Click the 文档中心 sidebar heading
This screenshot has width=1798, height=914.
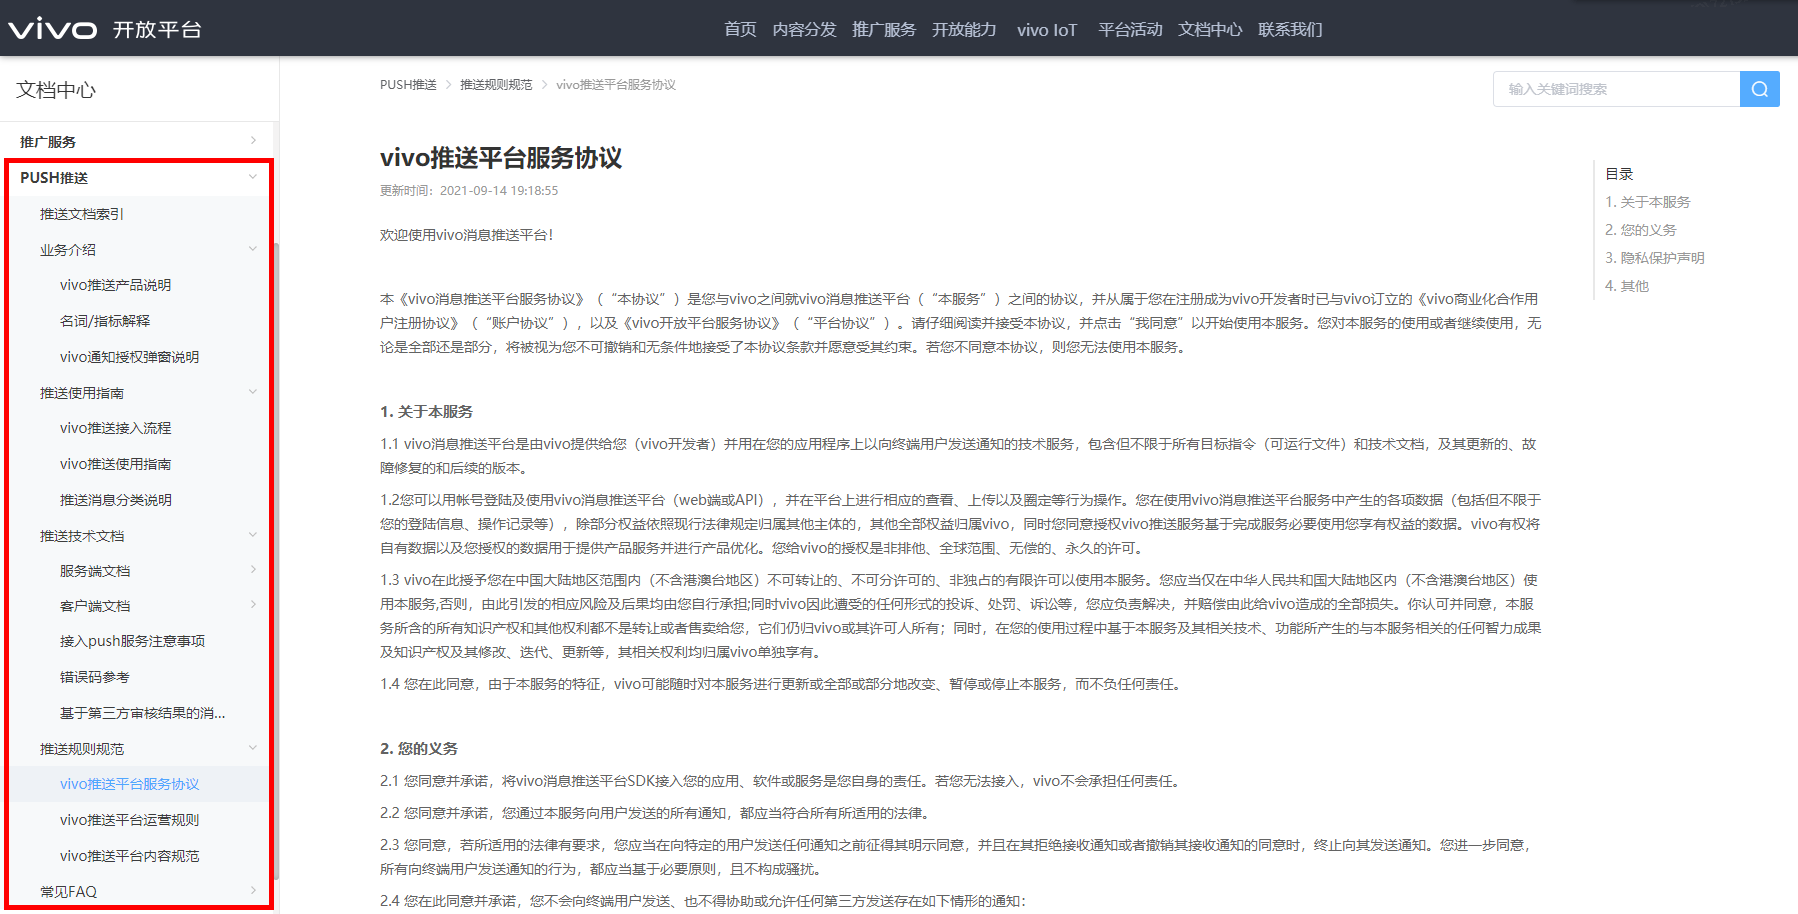tap(56, 90)
